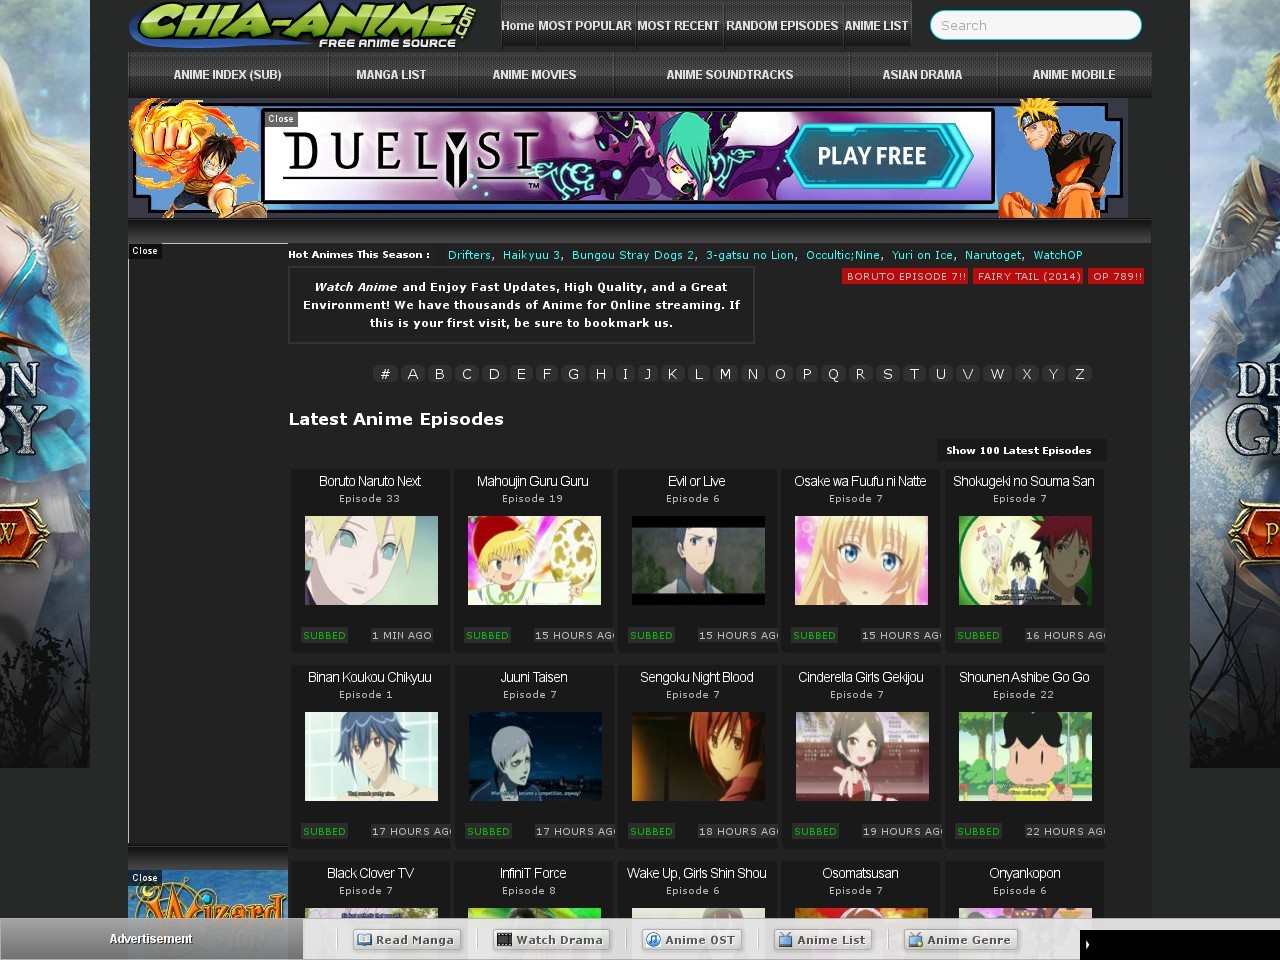
Task: Click SUBBED tag under Boruto Naruto Next
Action: click(324, 635)
